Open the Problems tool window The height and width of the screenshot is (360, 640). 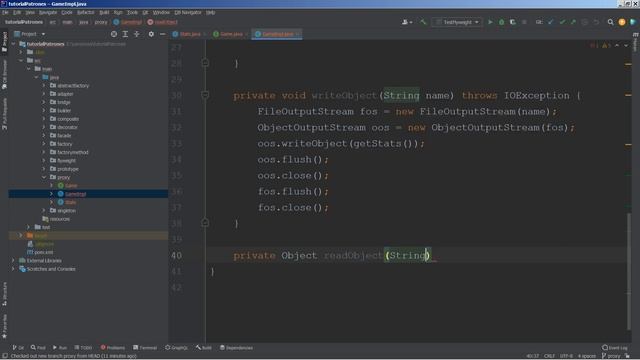point(113,348)
